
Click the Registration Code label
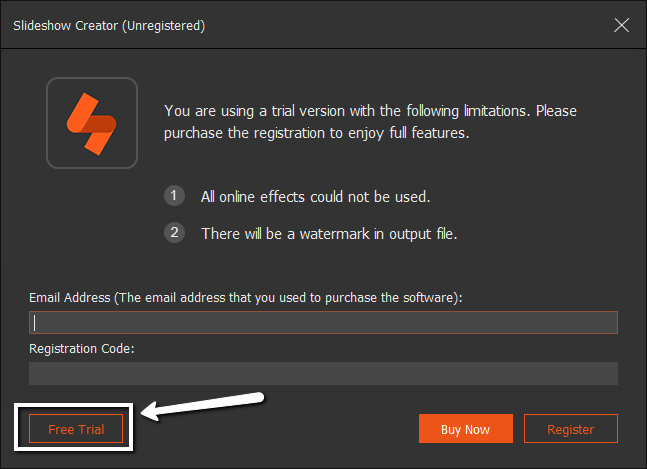pos(82,349)
